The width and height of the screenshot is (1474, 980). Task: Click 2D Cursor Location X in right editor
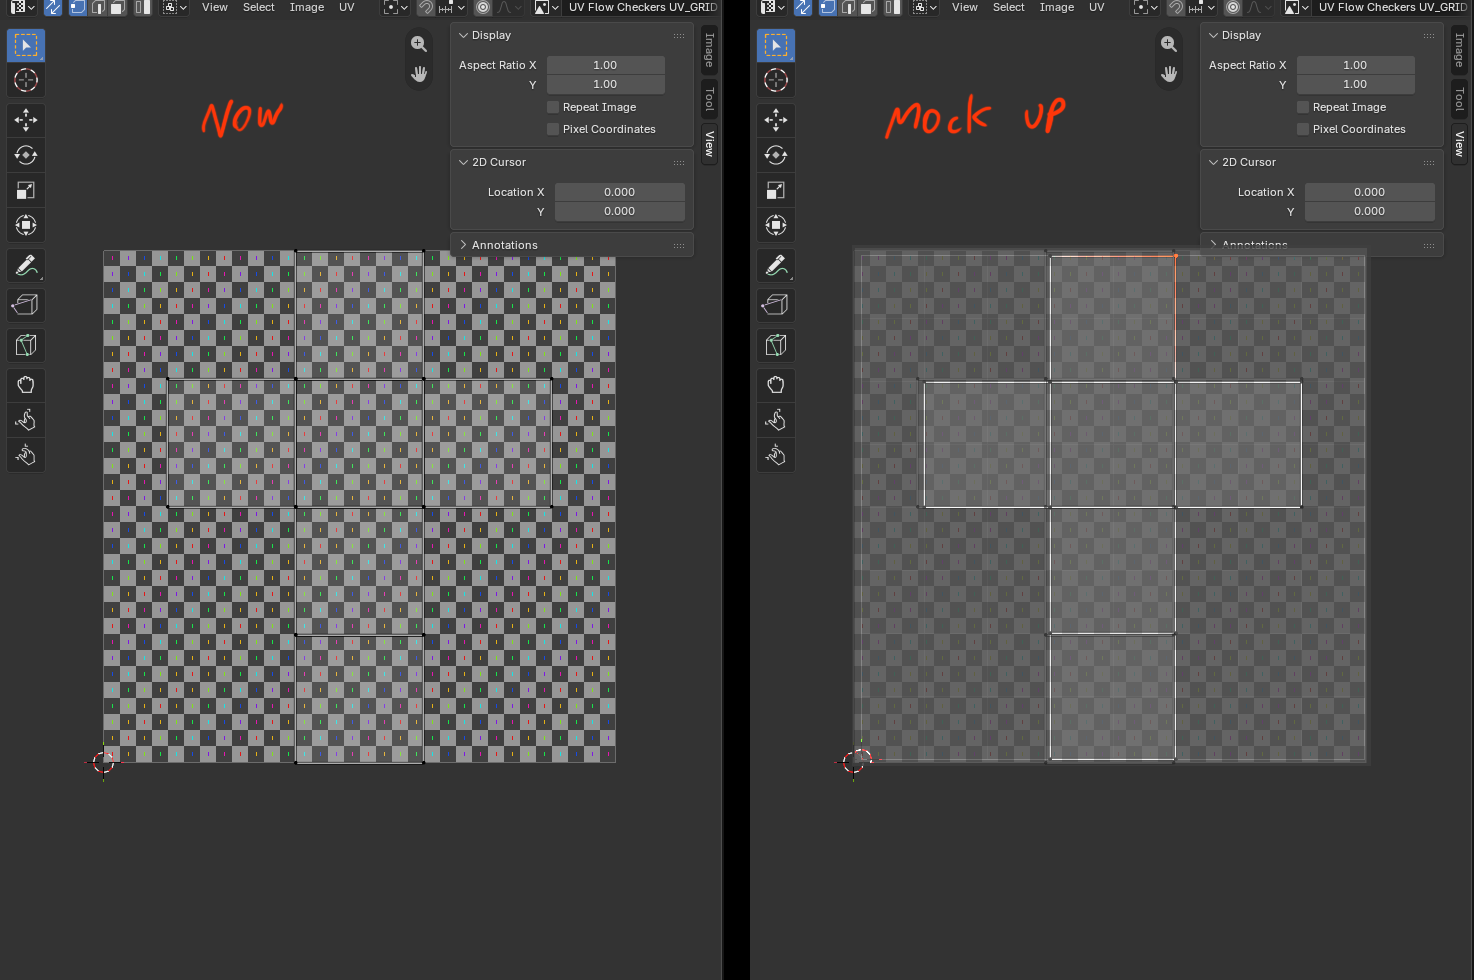click(1370, 192)
